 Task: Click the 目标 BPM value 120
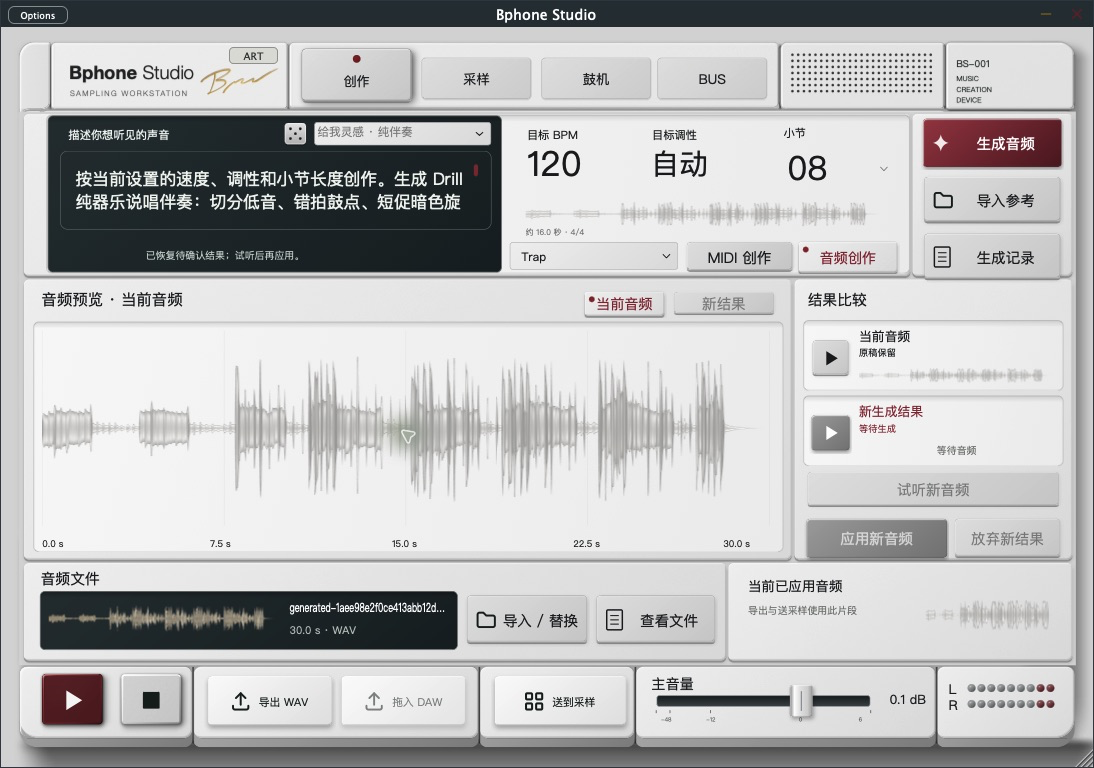(x=554, y=165)
